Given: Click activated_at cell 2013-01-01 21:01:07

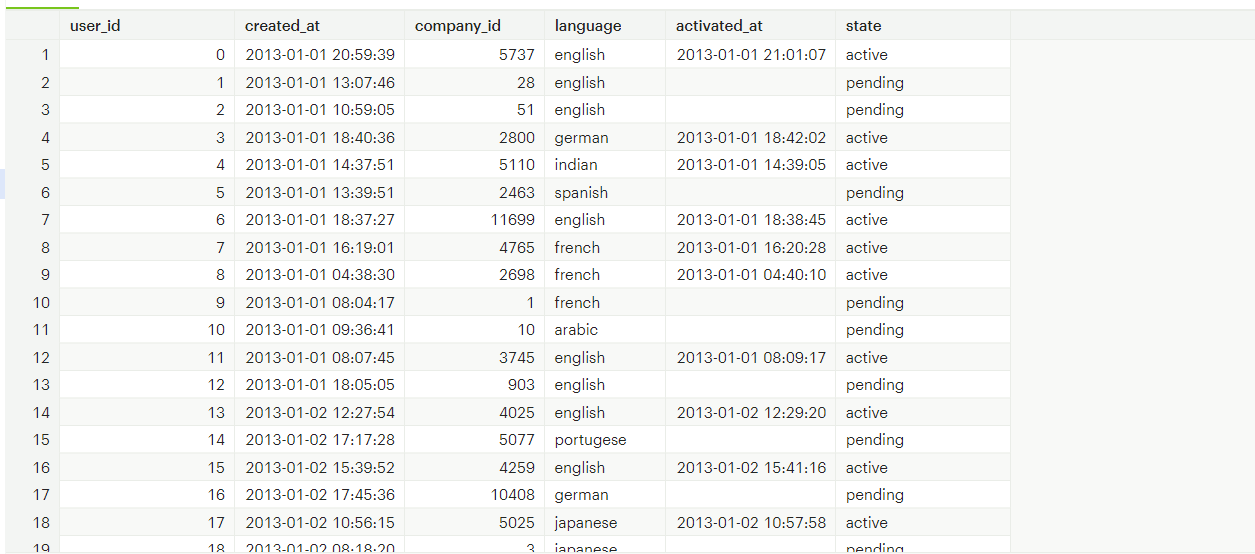Looking at the screenshot, I should pos(751,55).
